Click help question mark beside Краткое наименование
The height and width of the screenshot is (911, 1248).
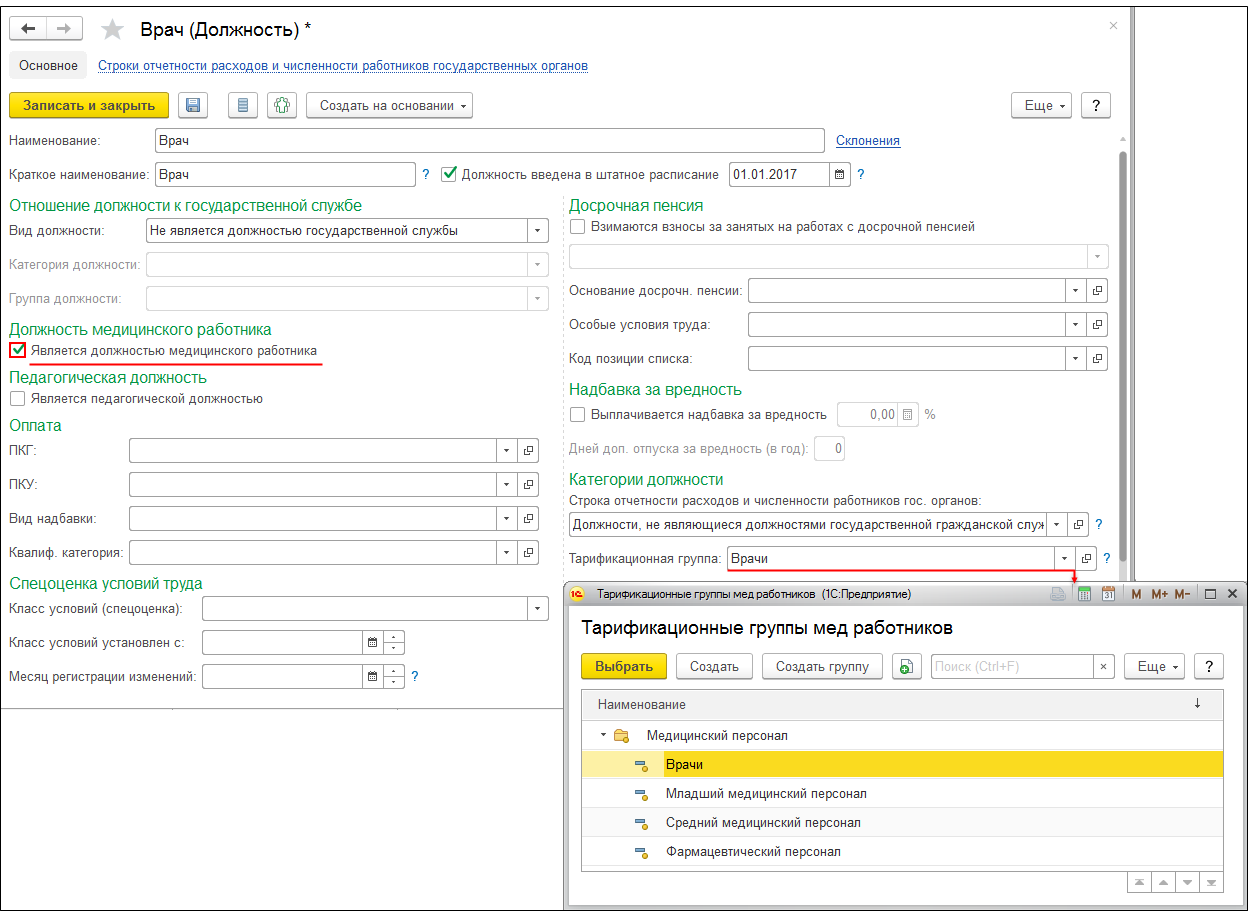[426, 174]
